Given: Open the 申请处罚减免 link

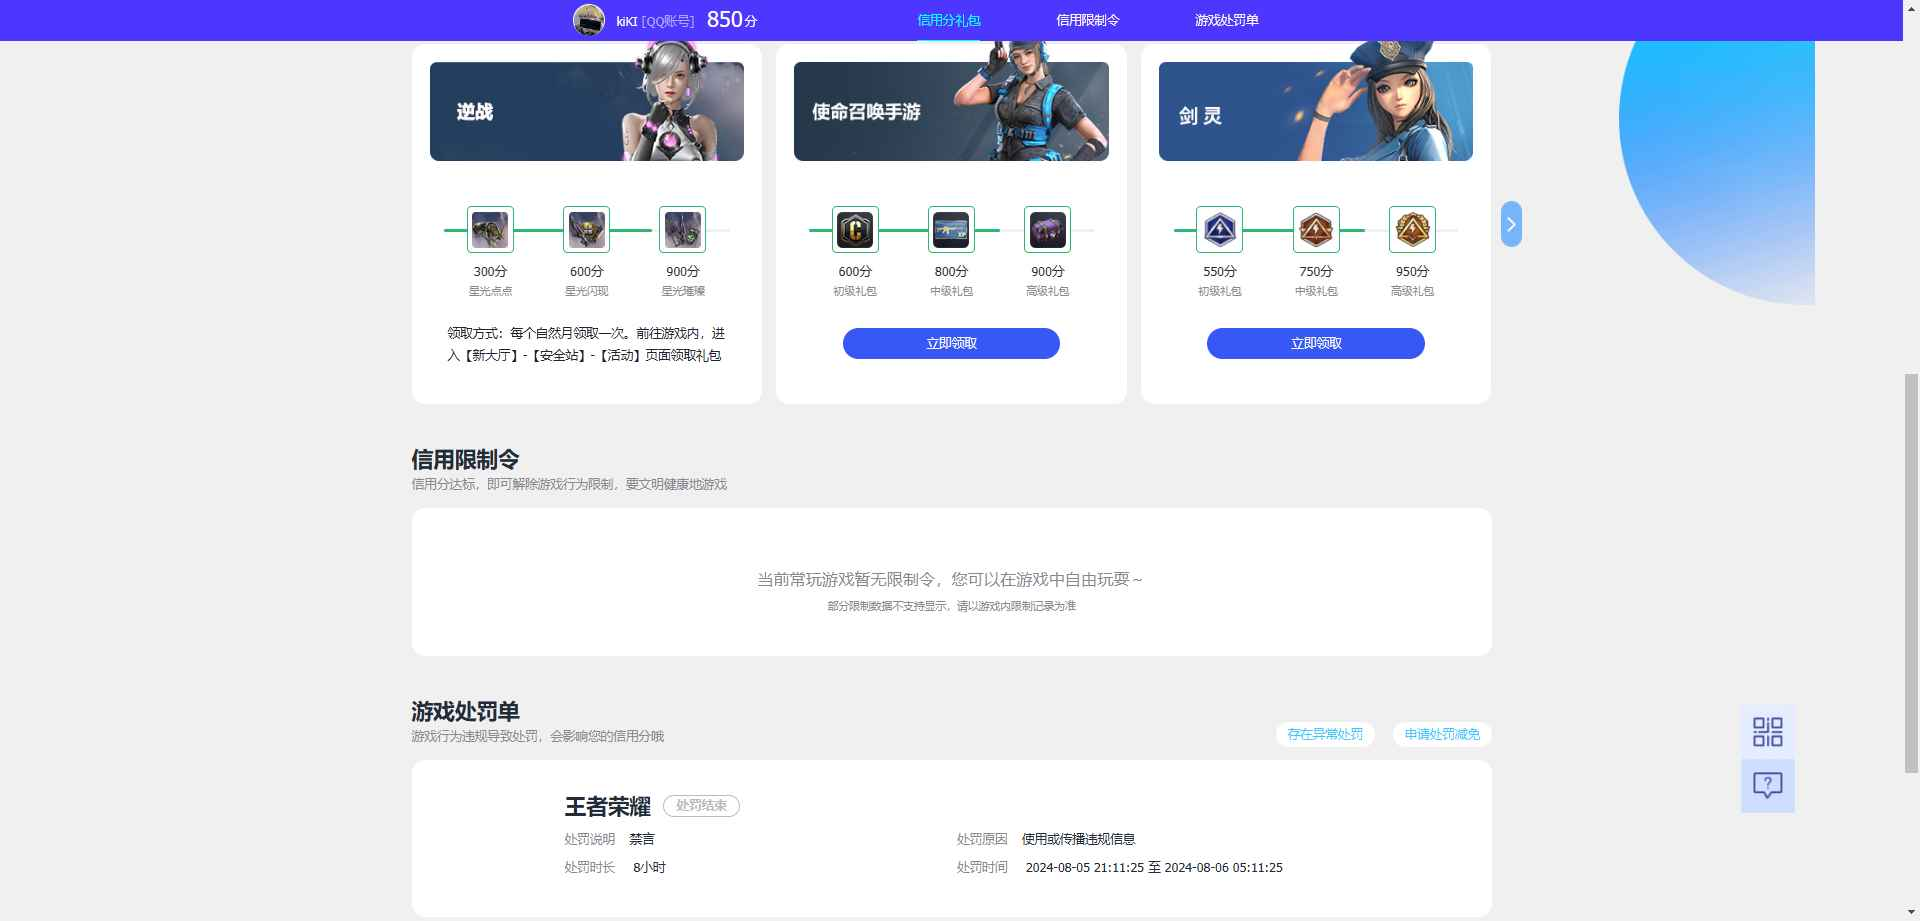Looking at the screenshot, I should pyautogui.click(x=1442, y=734).
